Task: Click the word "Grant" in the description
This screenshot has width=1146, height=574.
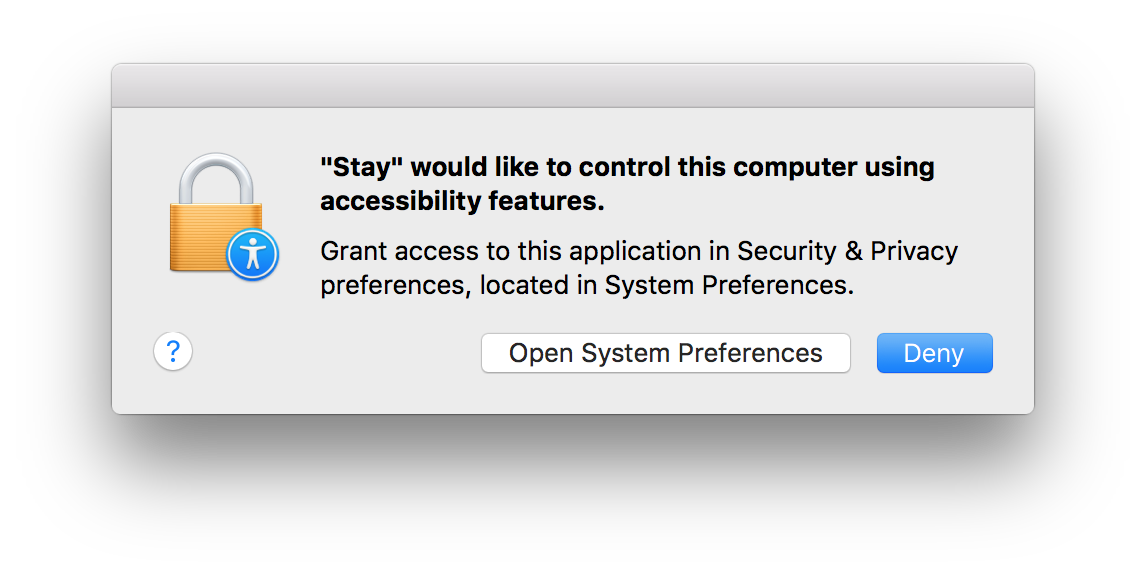Action: [354, 250]
